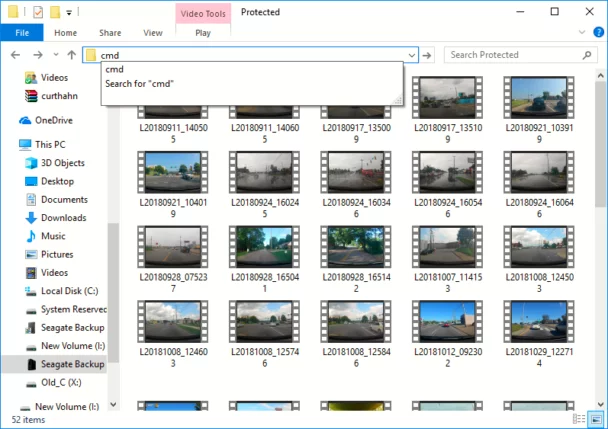The height and width of the screenshot is (429, 608).
Task: Click the Search Protected field
Action: (x=521, y=55)
